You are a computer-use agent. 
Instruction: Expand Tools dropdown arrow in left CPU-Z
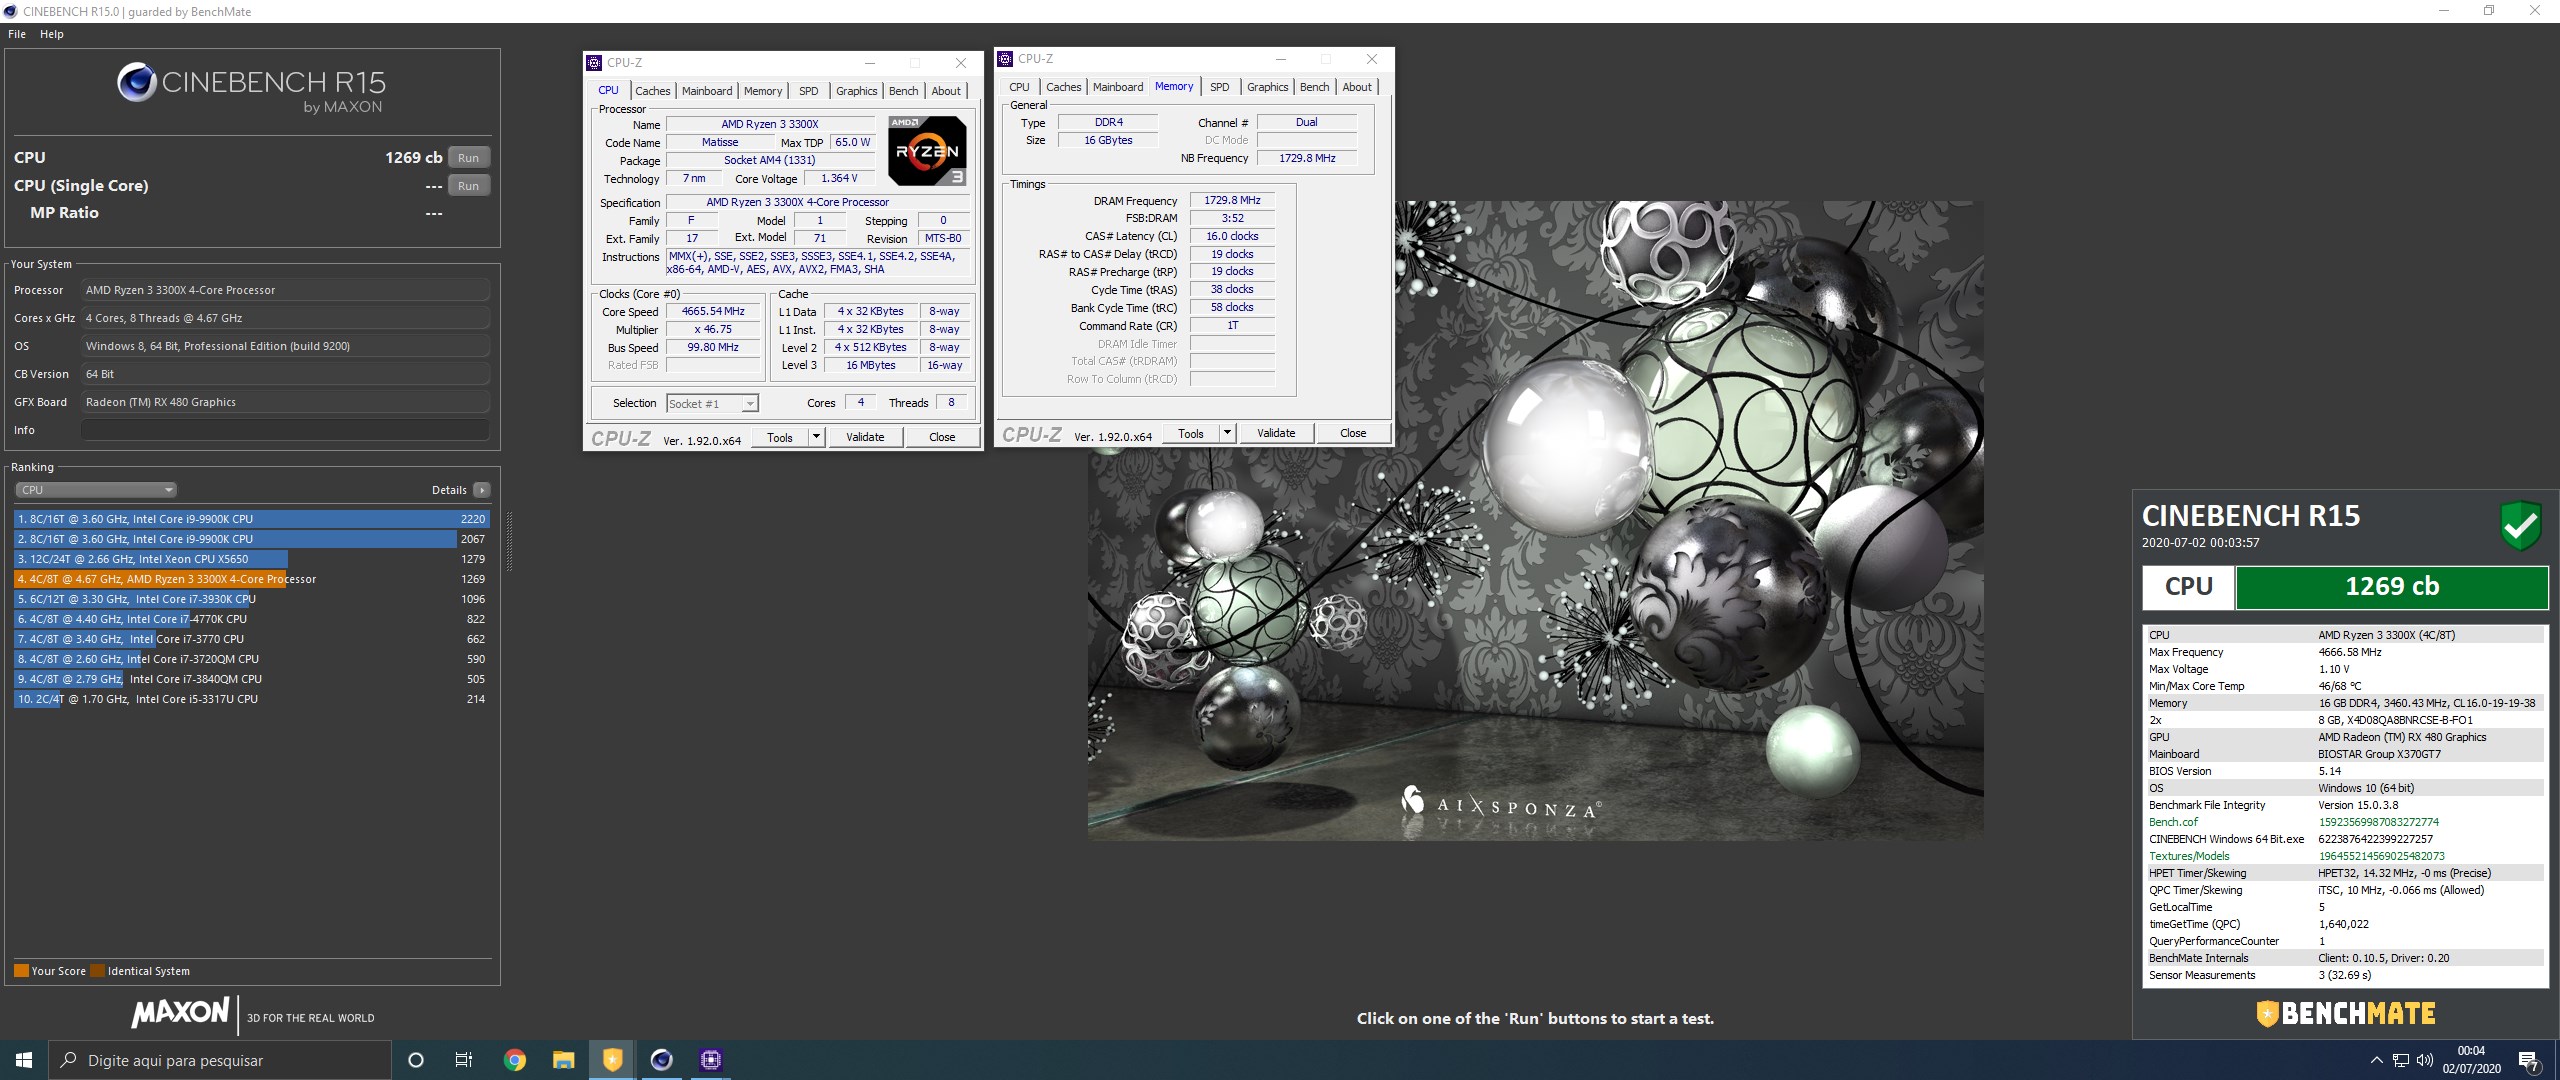pyautogui.click(x=816, y=437)
